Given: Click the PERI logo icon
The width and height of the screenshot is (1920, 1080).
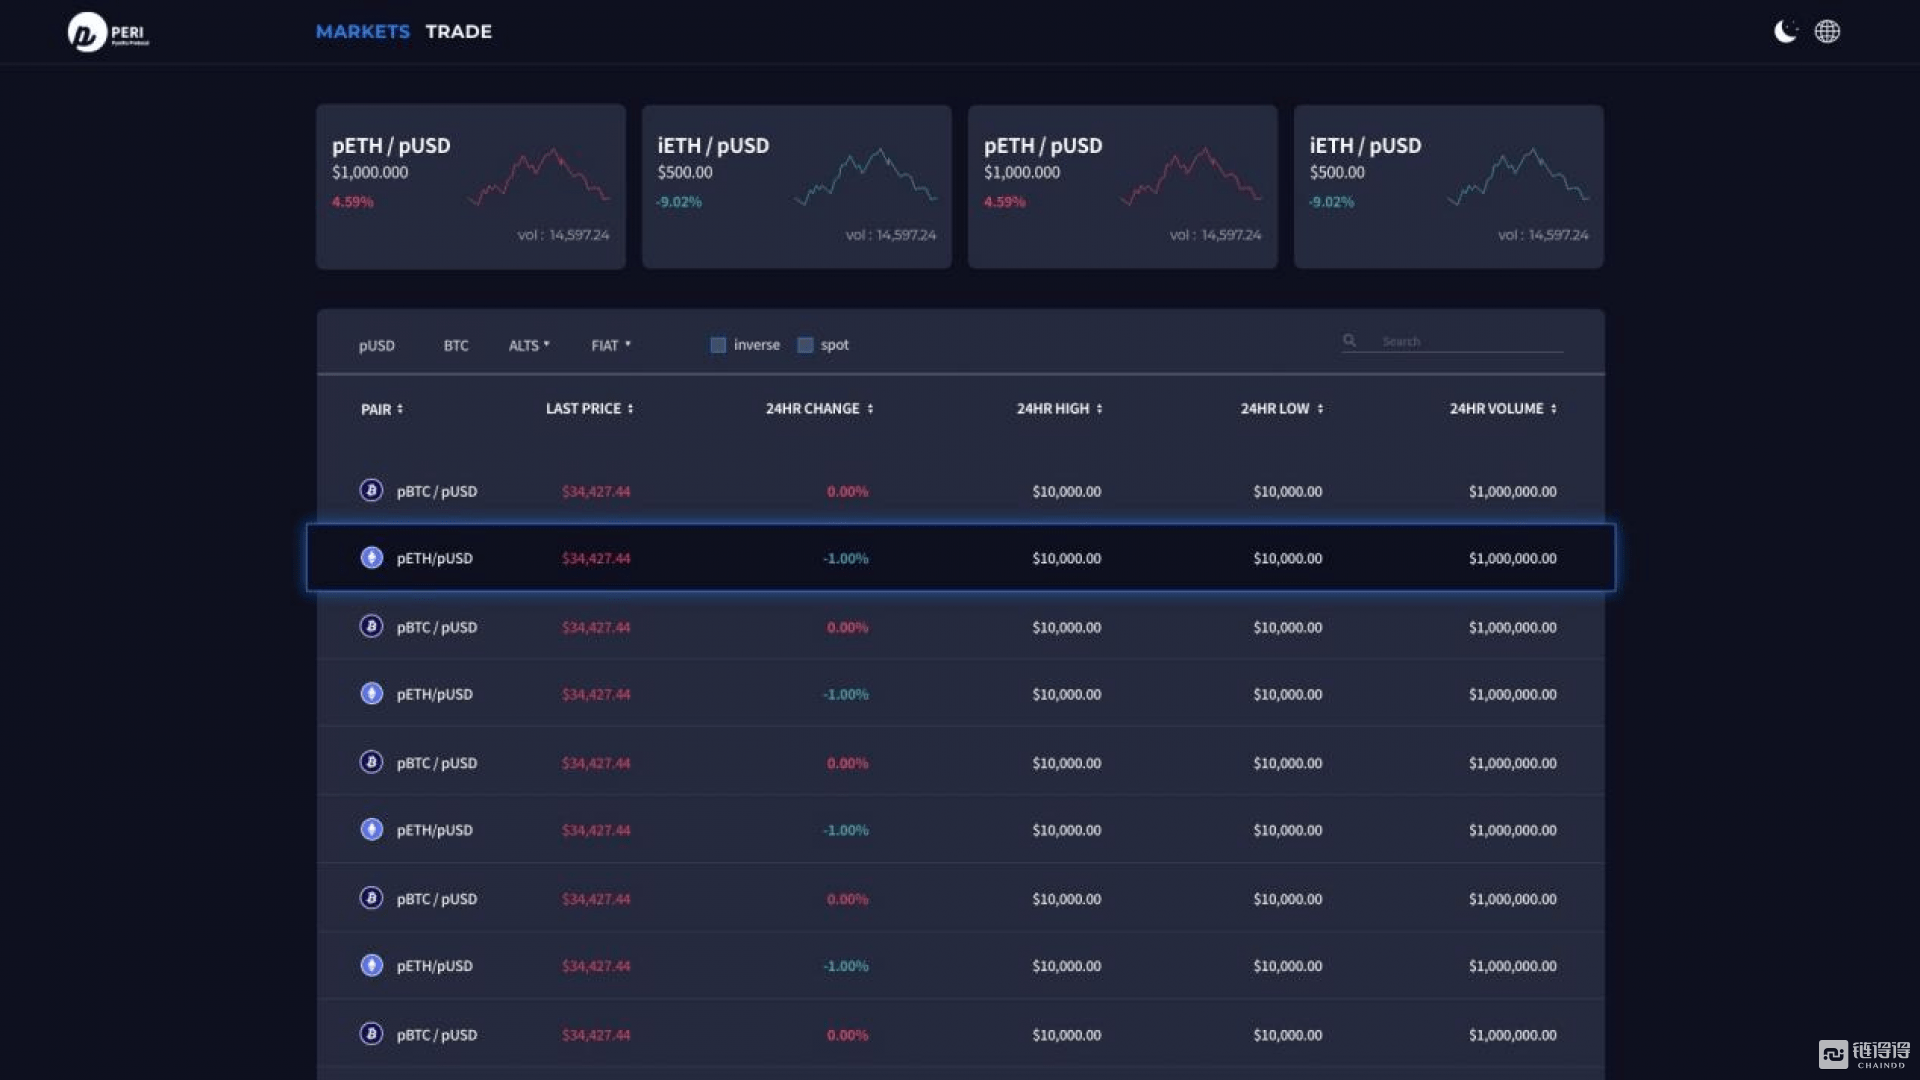Looking at the screenshot, I should [x=87, y=32].
